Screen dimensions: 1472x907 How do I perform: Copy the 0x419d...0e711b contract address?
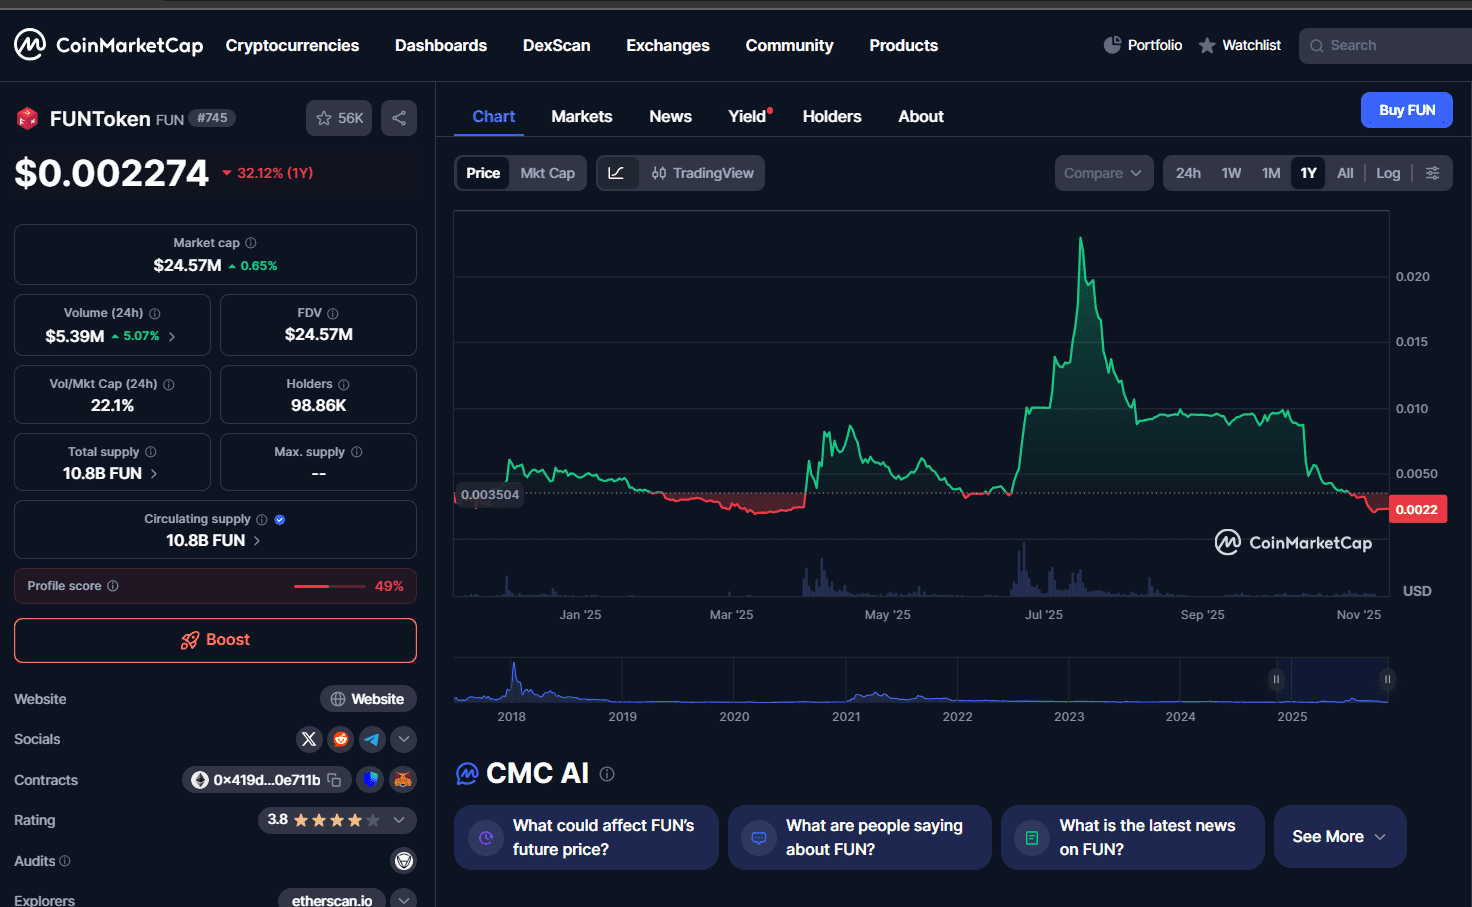point(335,780)
